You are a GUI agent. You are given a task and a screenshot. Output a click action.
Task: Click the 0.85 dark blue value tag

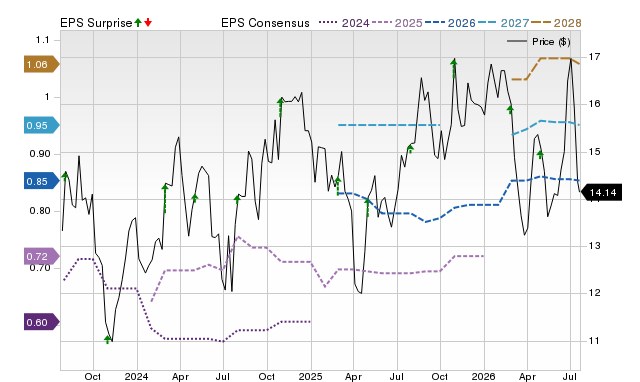(x=42, y=181)
